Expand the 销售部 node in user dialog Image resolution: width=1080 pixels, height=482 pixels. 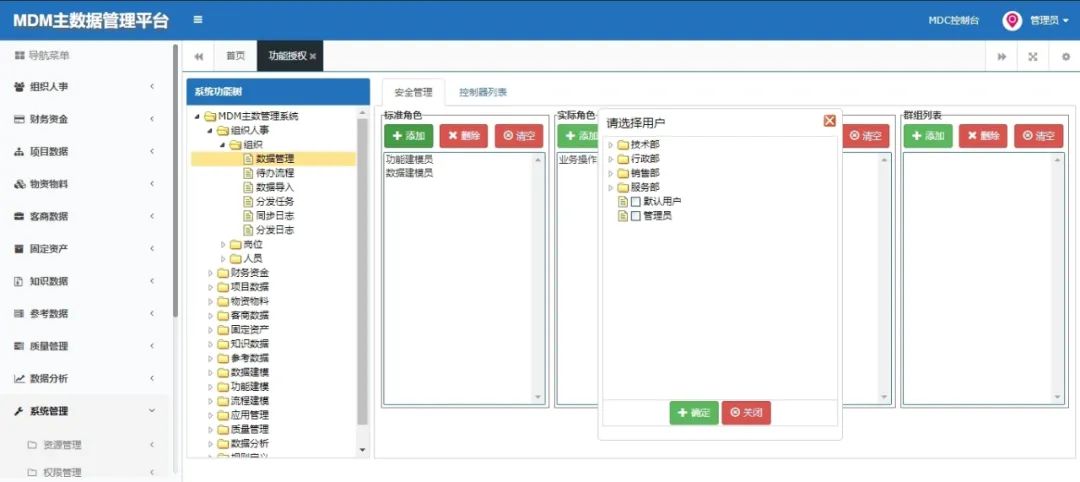click(x=610, y=173)
